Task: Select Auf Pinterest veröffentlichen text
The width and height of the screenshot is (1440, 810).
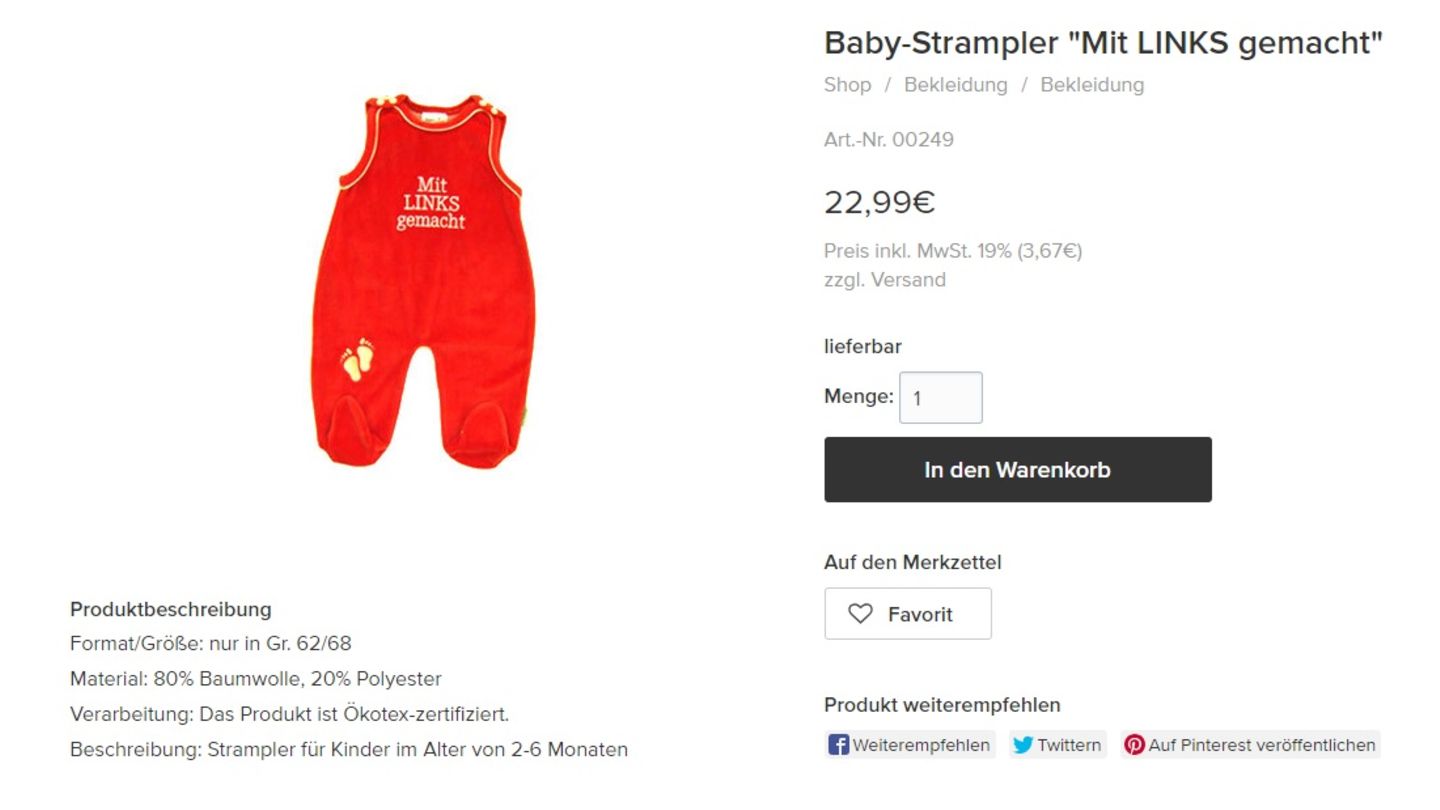Action: 1262,745
